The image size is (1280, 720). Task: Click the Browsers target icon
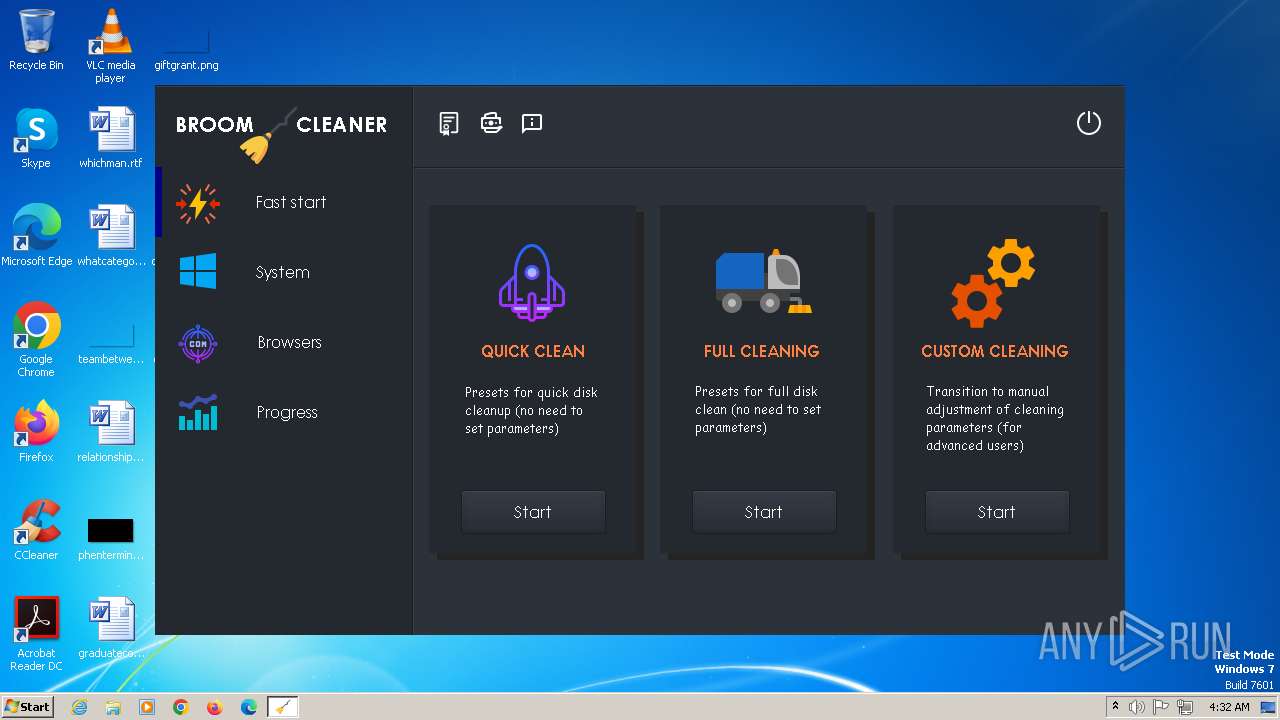[x=198, y=343]
